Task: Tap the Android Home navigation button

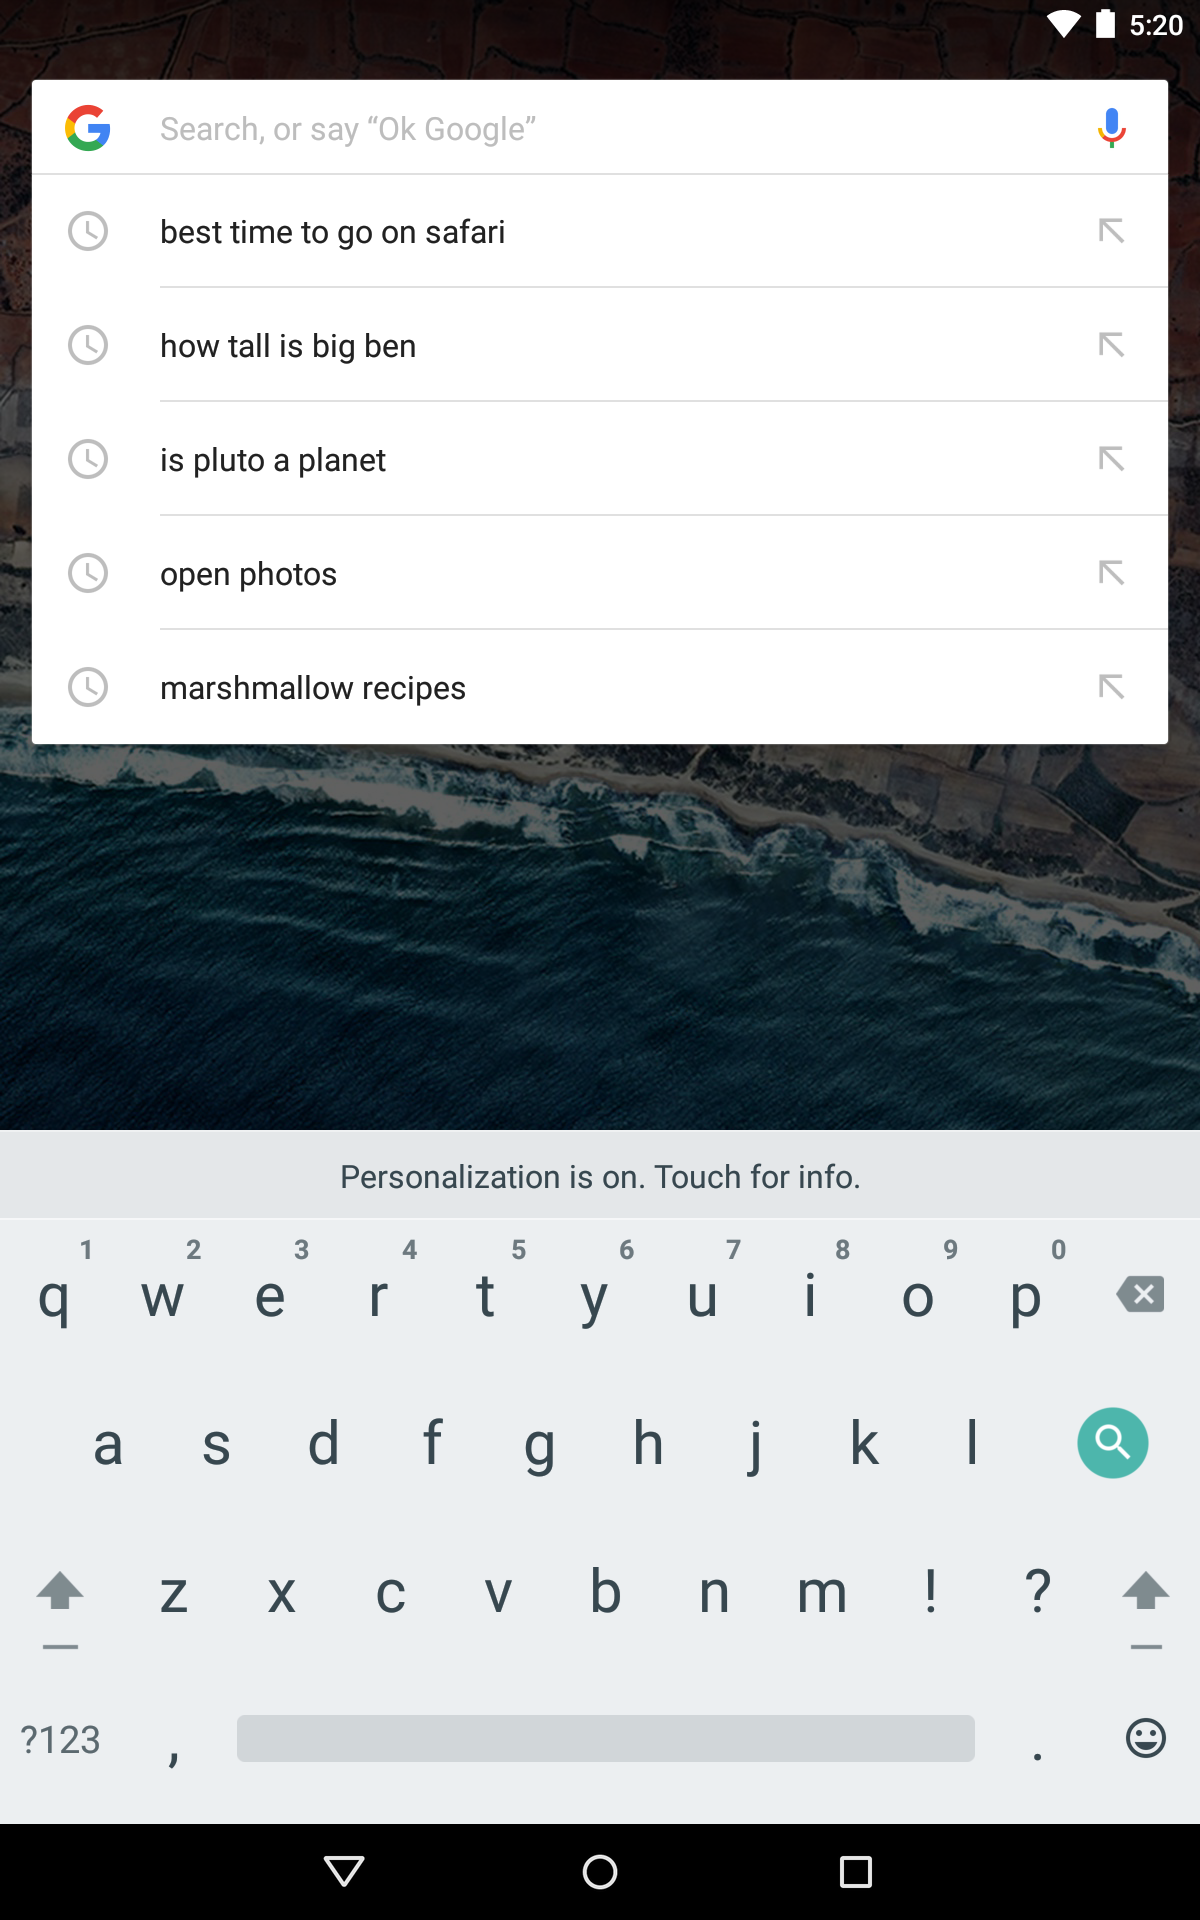Action: coord(600,1872)
